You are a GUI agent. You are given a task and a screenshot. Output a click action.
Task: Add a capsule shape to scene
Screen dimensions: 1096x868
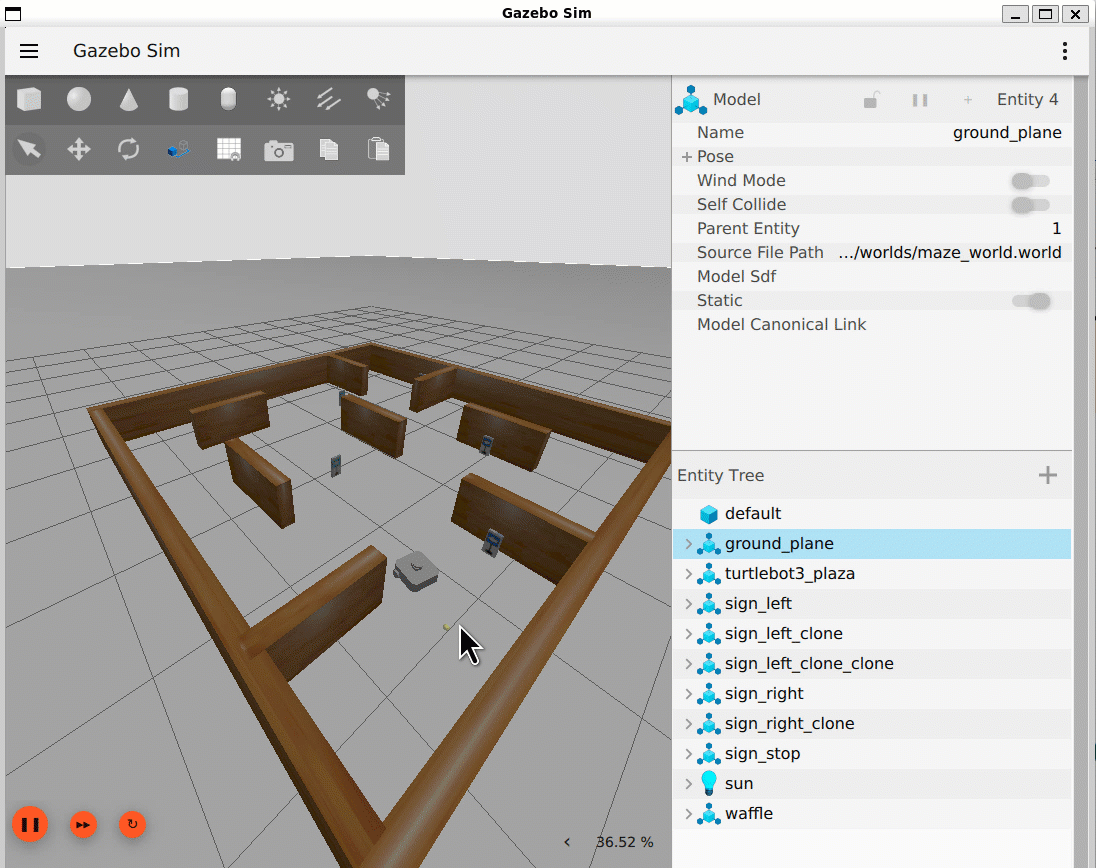click(229, 99)
